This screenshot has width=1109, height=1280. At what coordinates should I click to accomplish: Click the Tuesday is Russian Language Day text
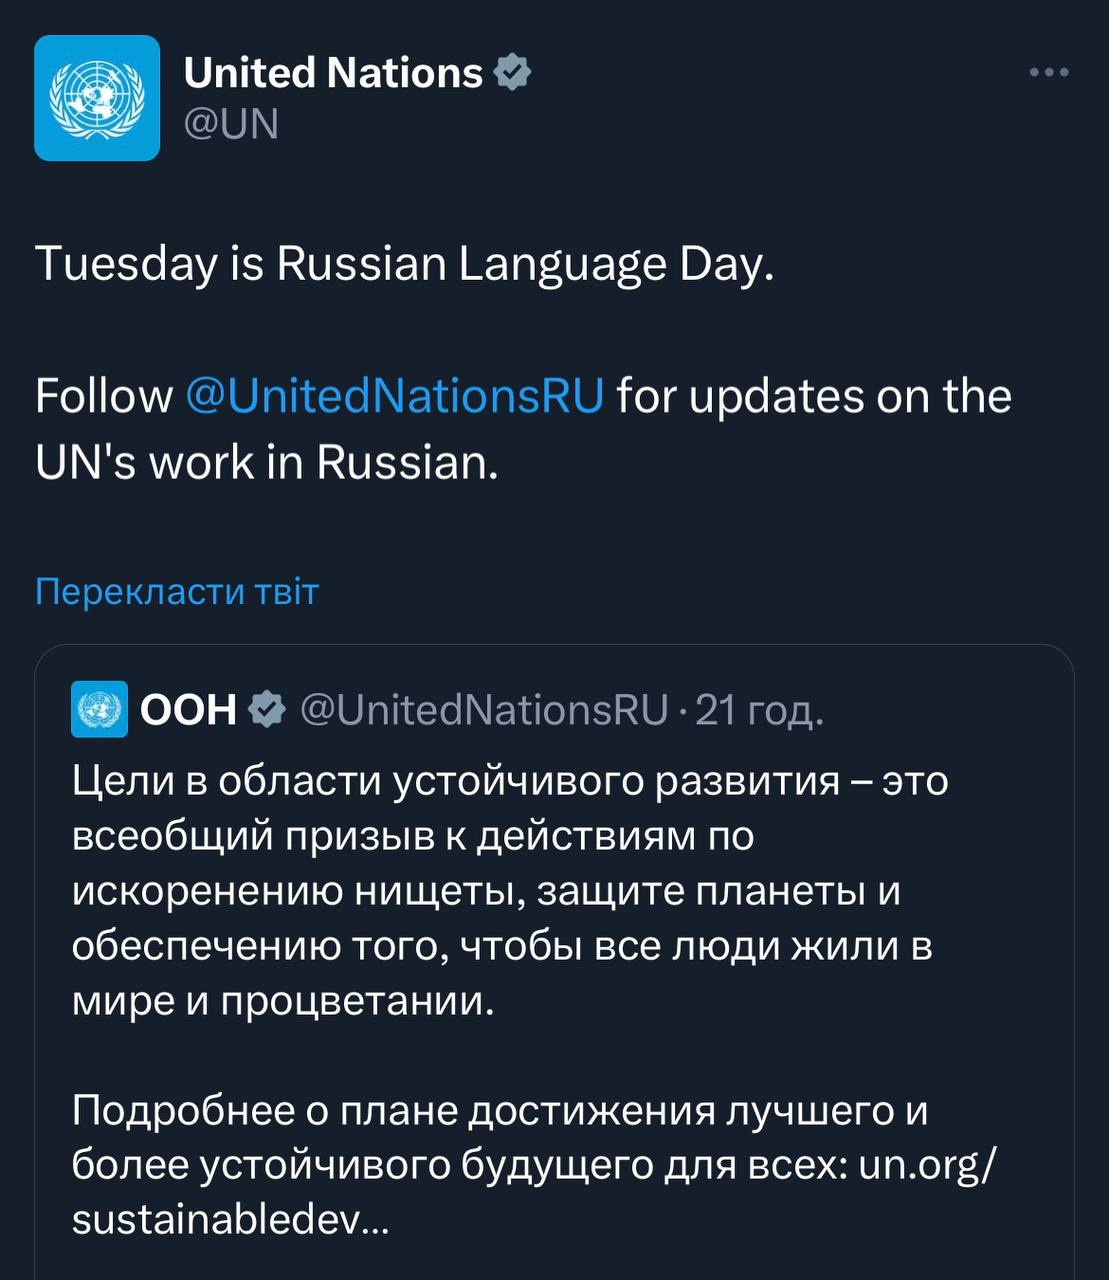tap(404, 264)
